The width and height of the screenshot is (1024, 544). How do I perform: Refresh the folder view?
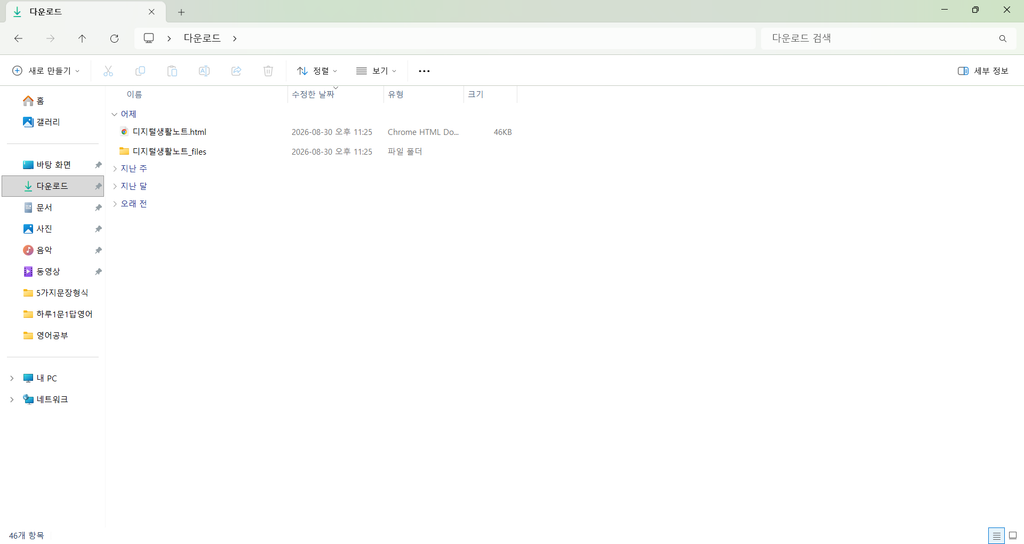[114, 39]
